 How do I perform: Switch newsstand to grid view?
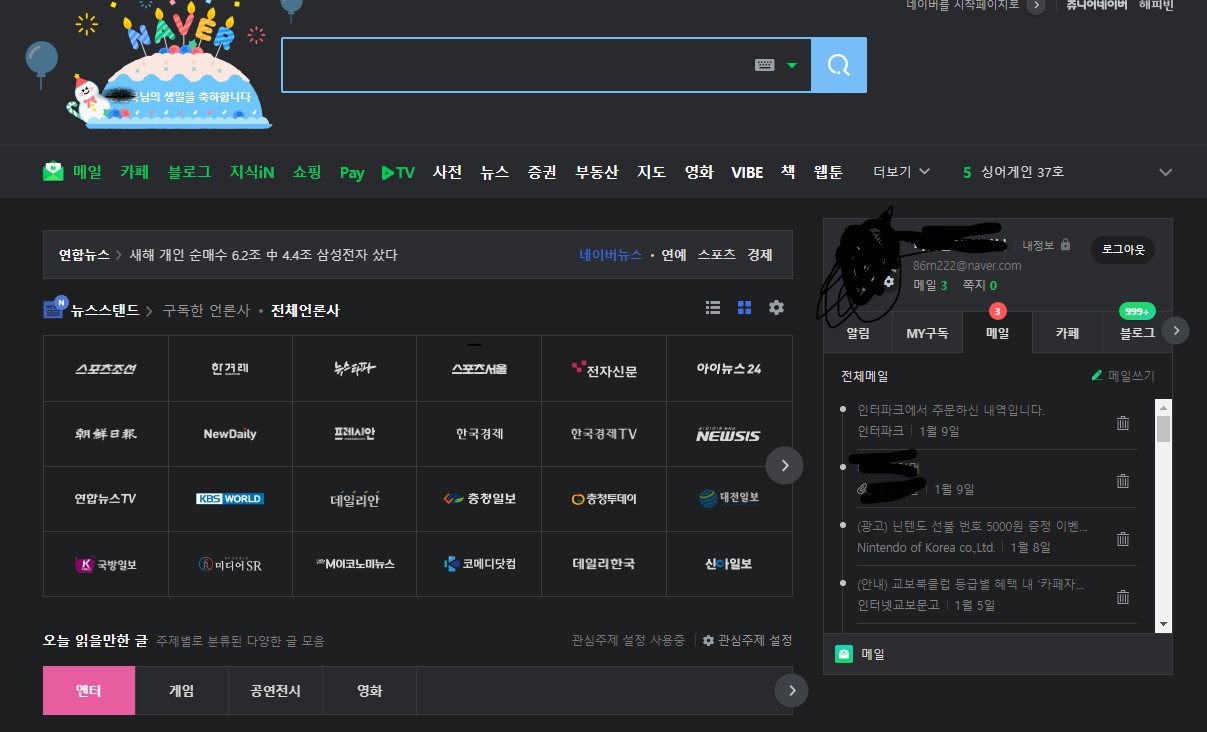(x=744, y=308)
